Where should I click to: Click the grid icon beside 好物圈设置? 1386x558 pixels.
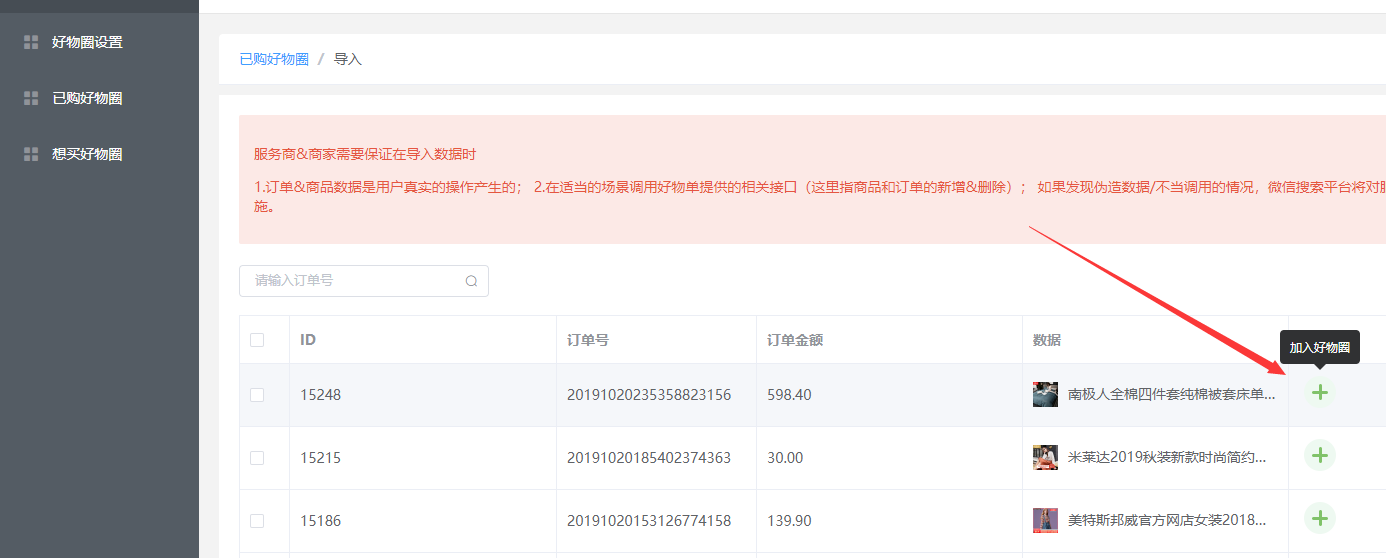pyautogui.click(x=31, y=42)
